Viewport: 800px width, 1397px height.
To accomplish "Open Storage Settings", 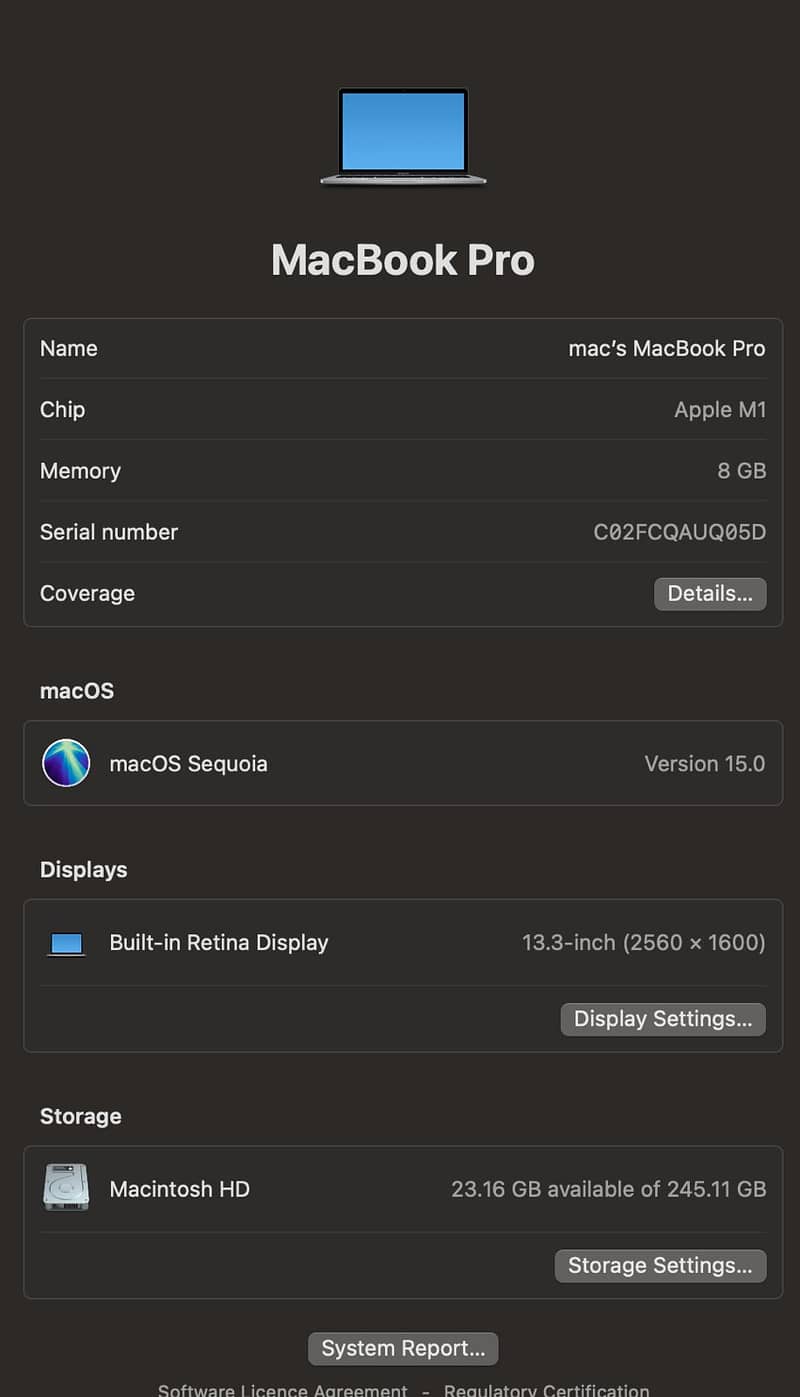I will click(x=660, y=1265).
